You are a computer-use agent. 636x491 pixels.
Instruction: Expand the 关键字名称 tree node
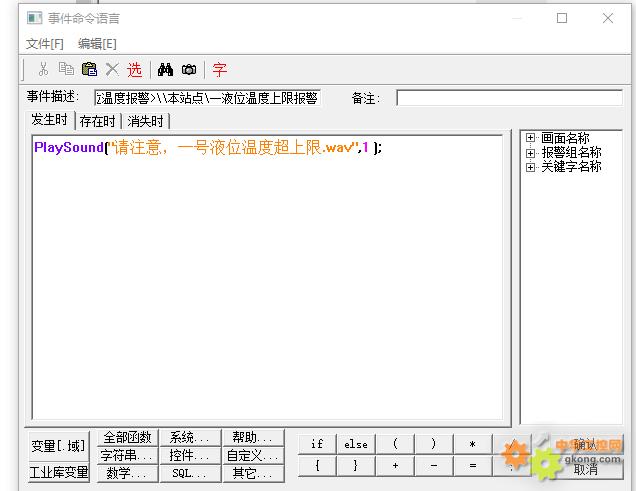coord(530,167)
